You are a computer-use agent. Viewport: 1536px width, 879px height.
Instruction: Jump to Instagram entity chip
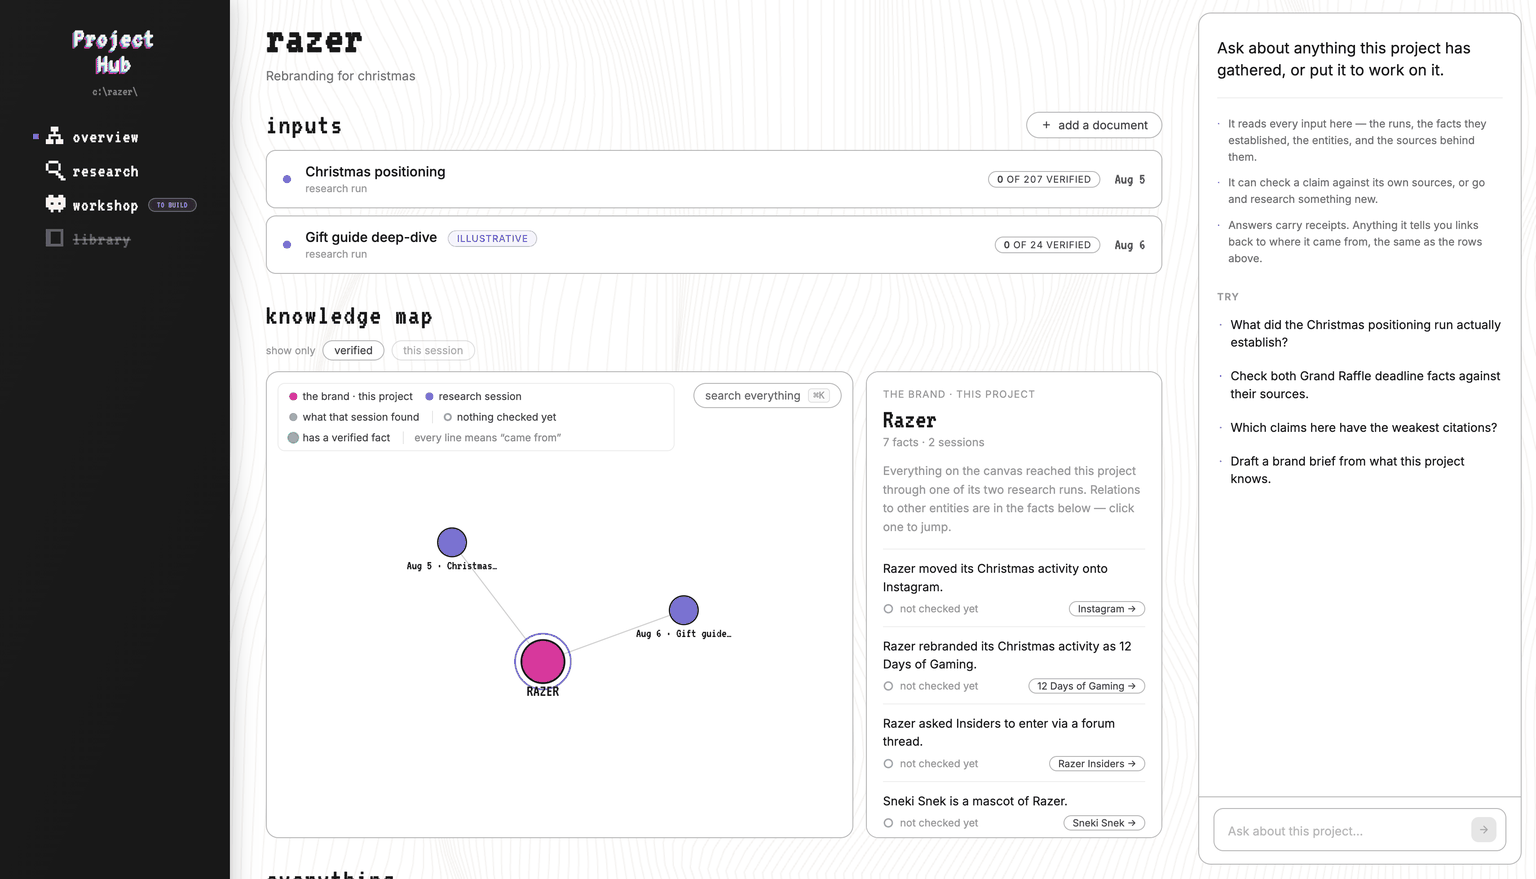click(x=1106, y=609)
